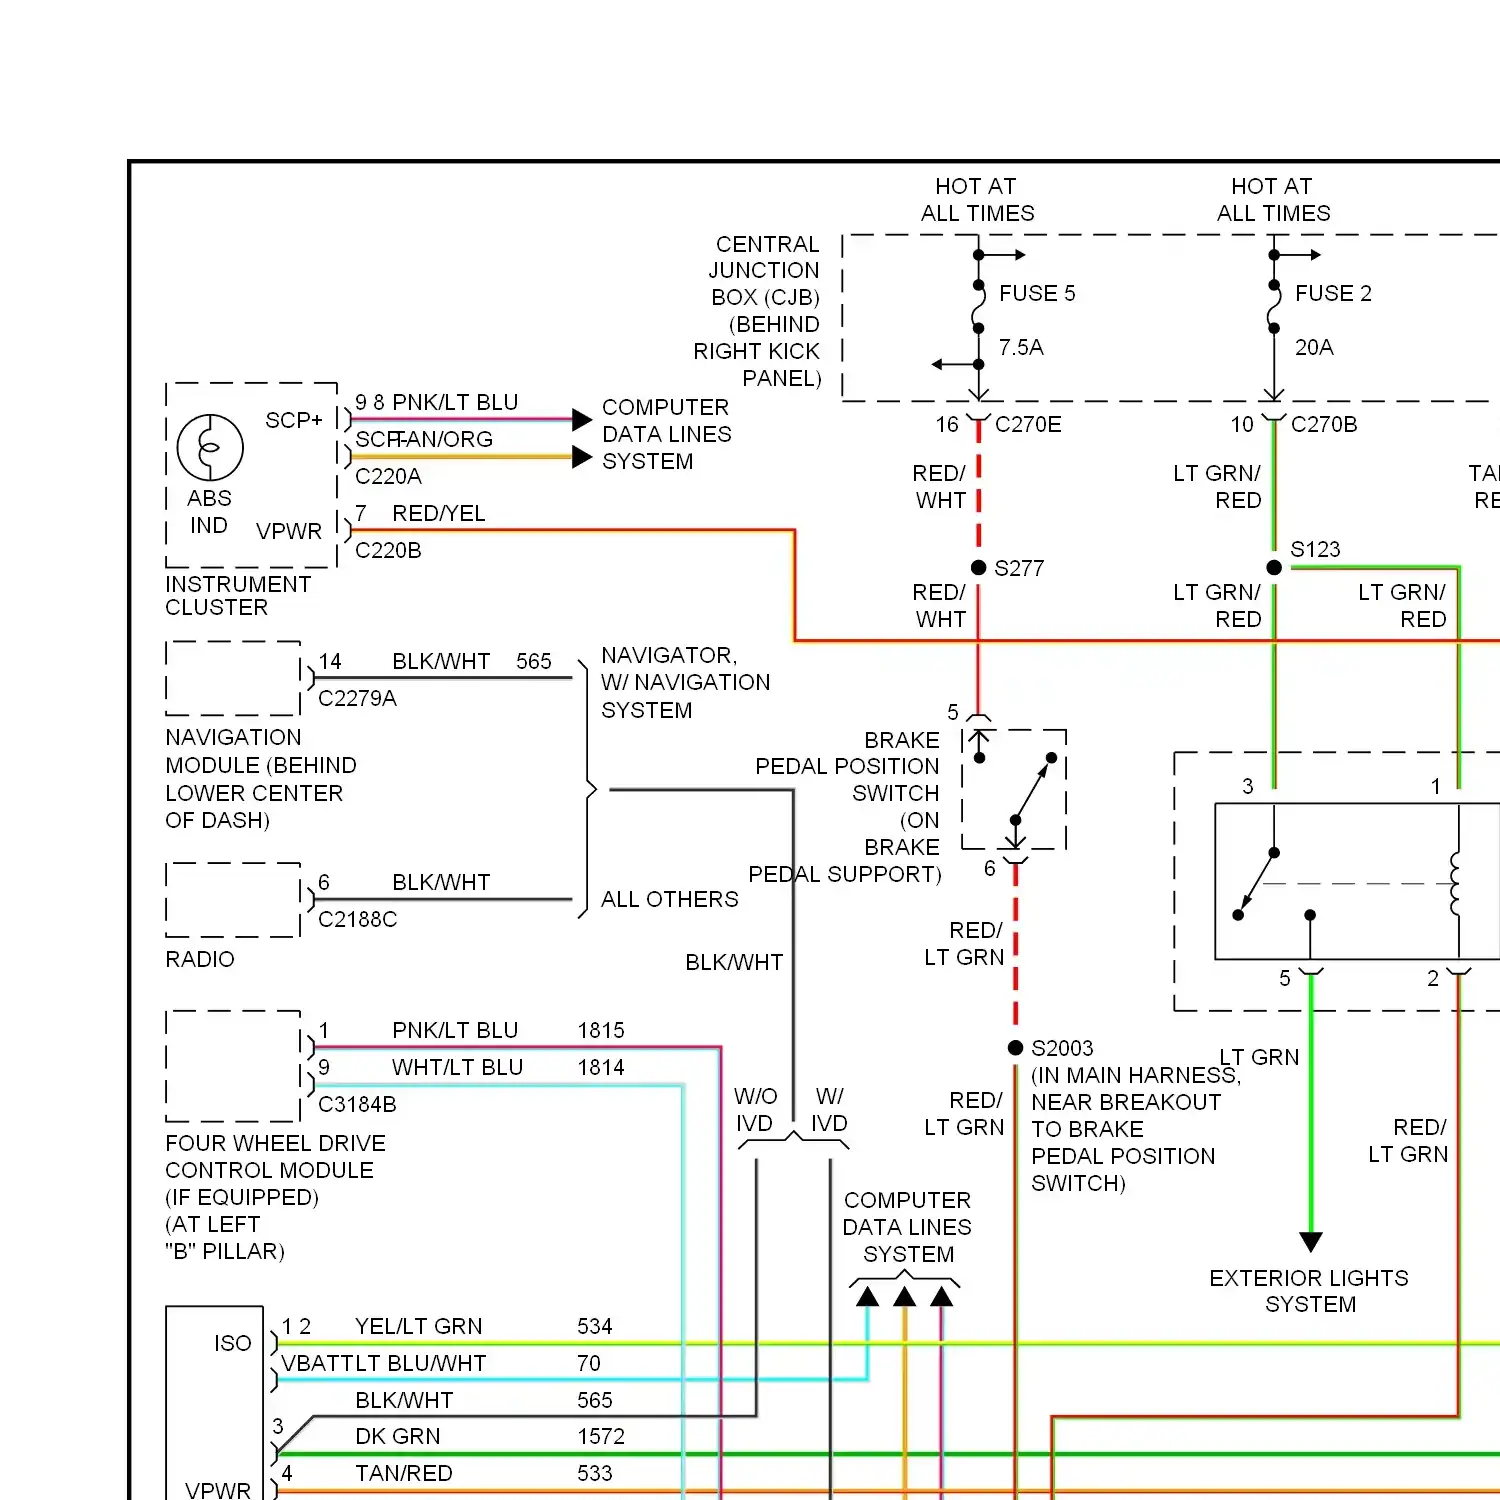Select the S2003 splice dot

pyautogui.click(x=1015, y=1048)
